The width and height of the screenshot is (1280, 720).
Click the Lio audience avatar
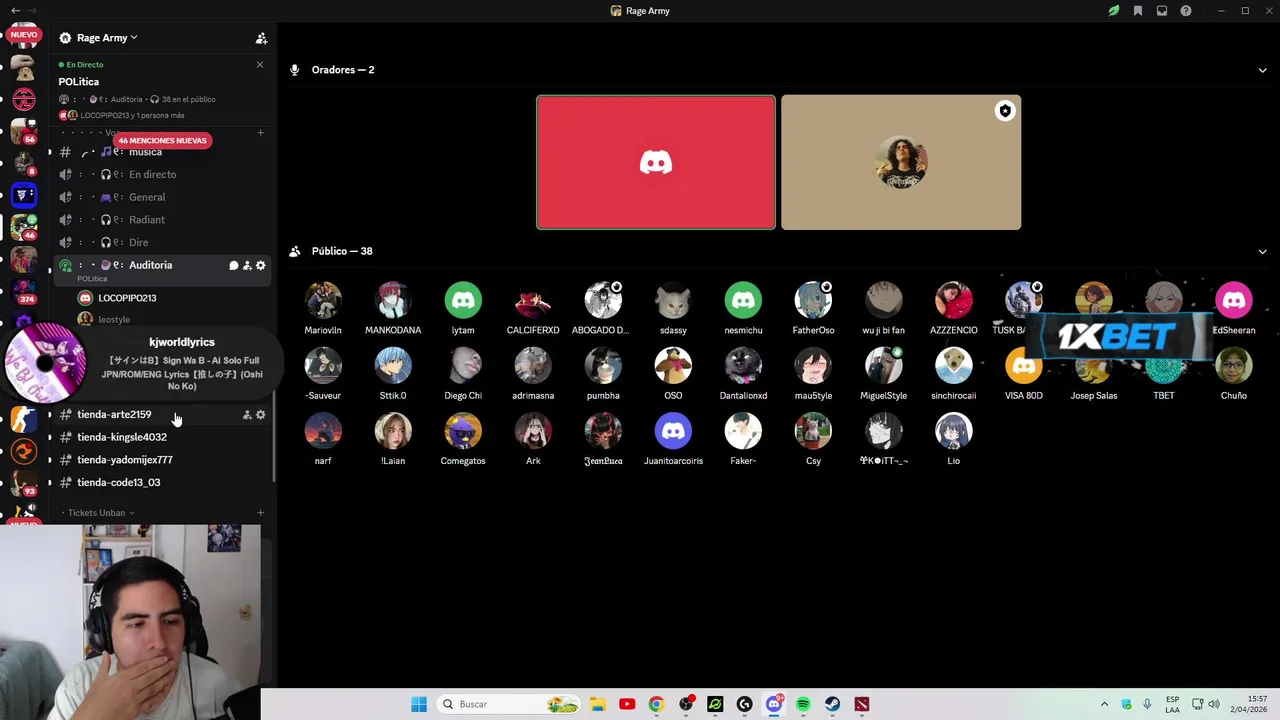(x=953, y=431)
